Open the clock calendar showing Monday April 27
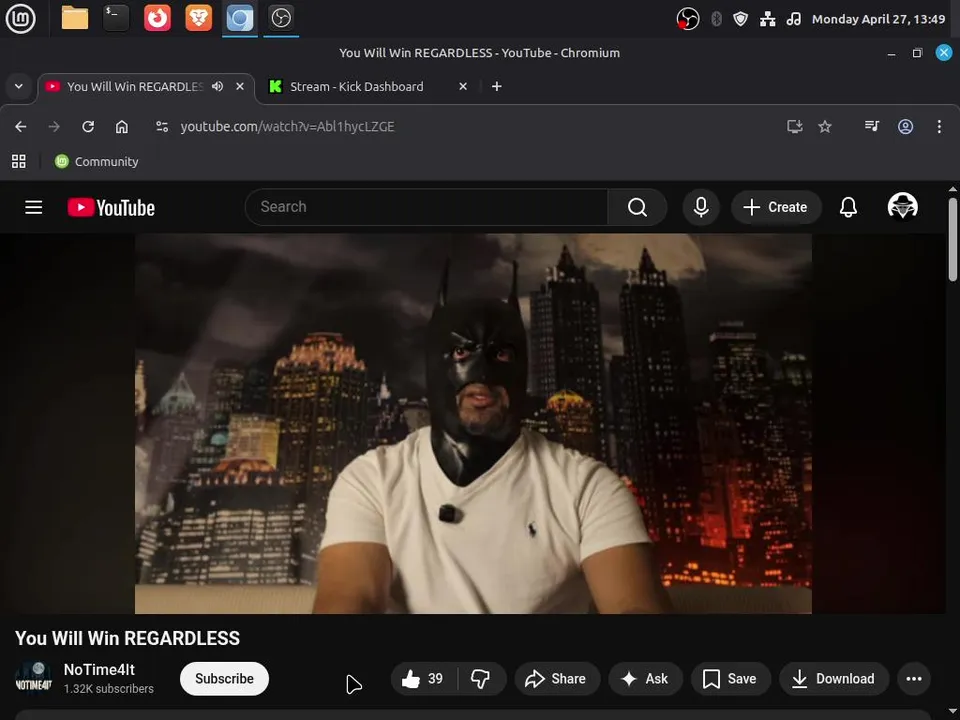960x720 pixels. point(878,19)
